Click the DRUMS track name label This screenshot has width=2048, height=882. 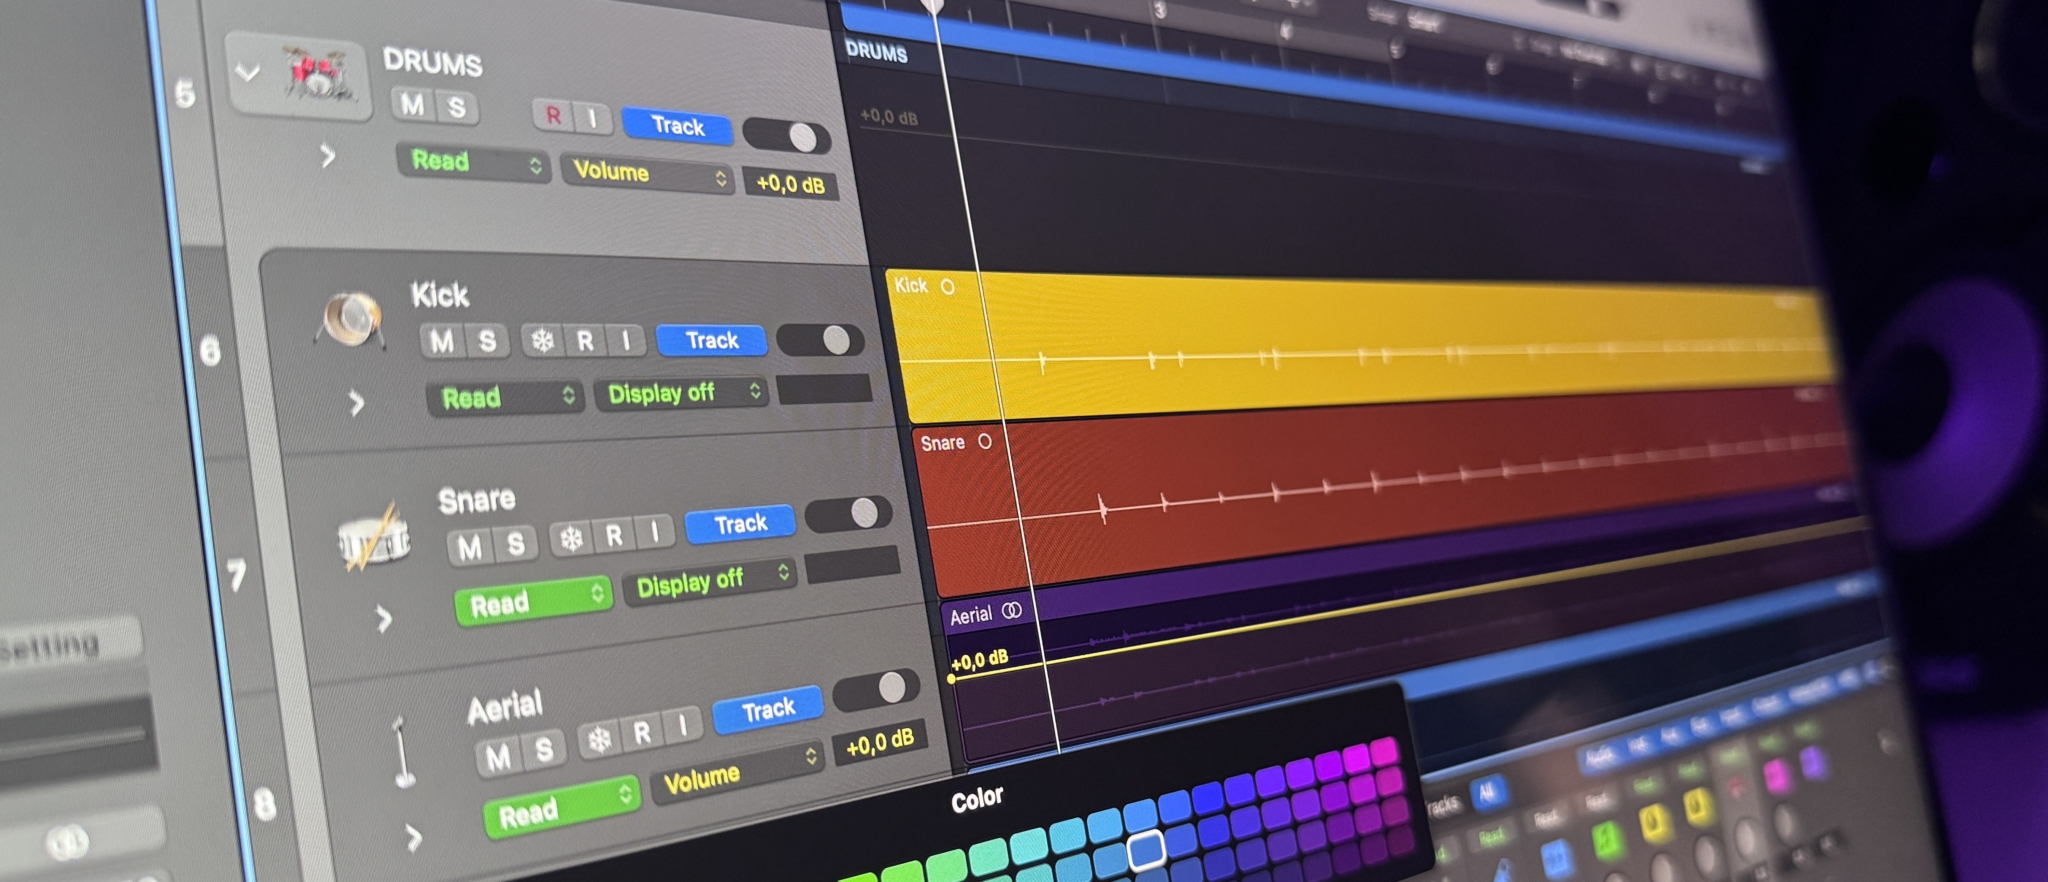432,62
